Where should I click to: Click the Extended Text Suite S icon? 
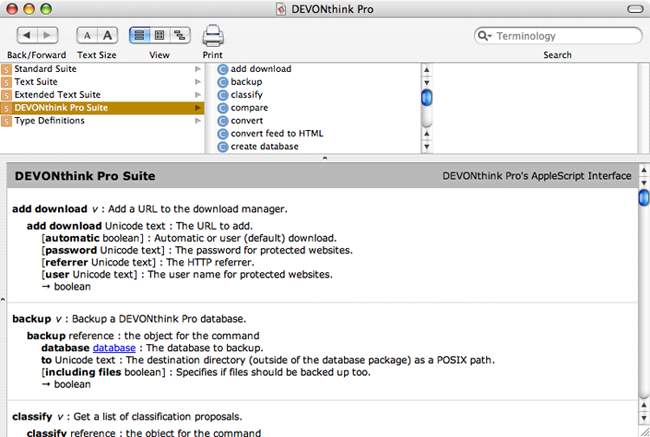[x=6, y=95]
